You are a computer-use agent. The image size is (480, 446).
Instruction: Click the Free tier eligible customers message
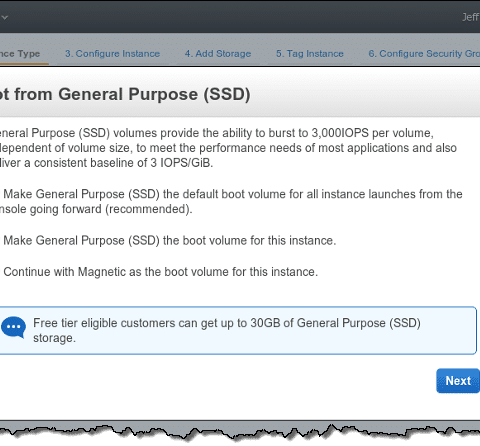(x=227, y=330)
